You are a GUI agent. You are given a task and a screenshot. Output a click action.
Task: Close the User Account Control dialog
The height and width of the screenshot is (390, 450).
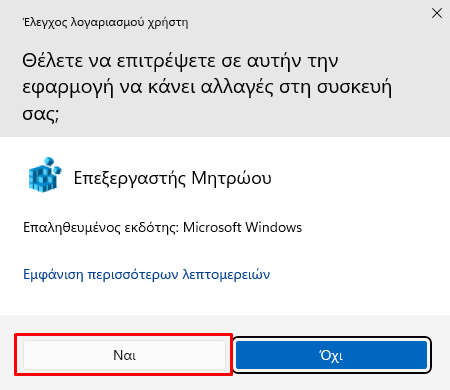click(437, 13)
